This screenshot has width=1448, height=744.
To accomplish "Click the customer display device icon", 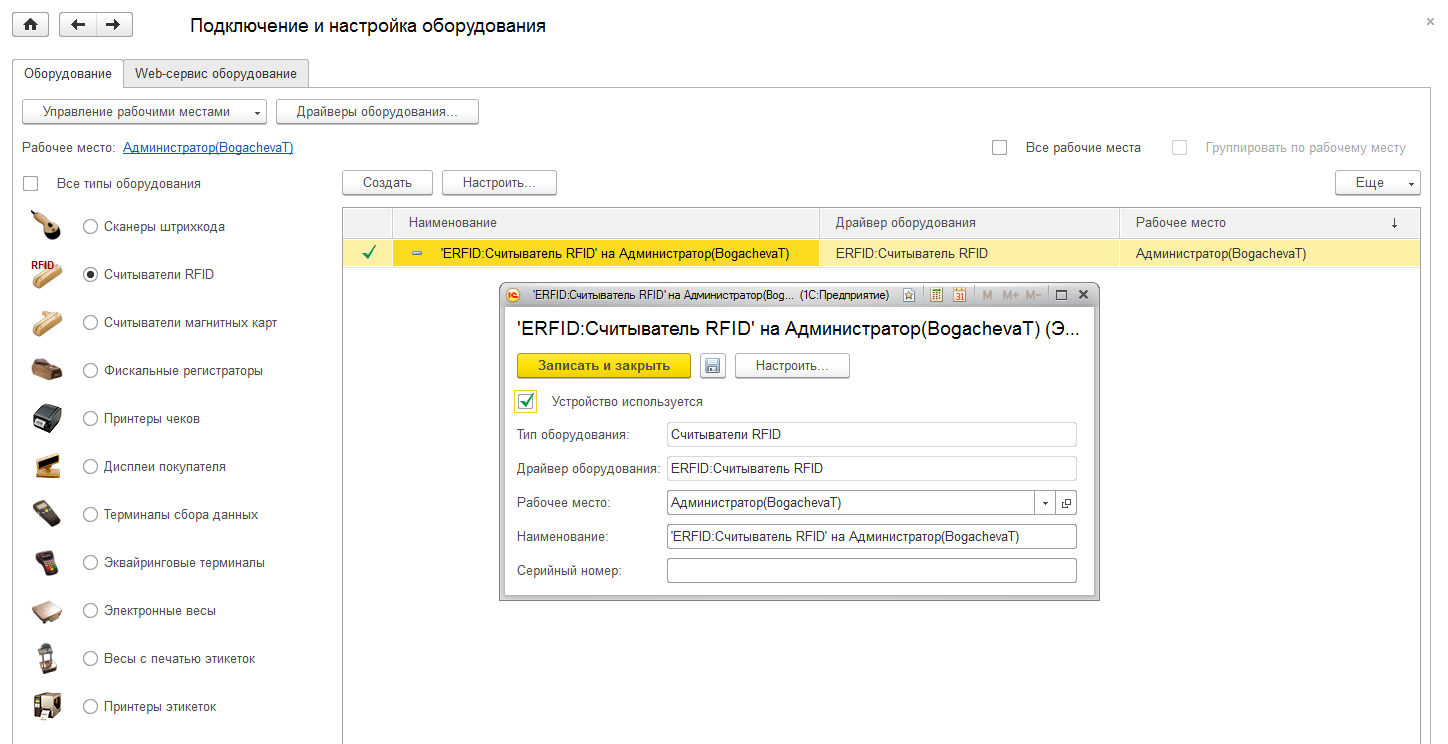I will 46,466.
